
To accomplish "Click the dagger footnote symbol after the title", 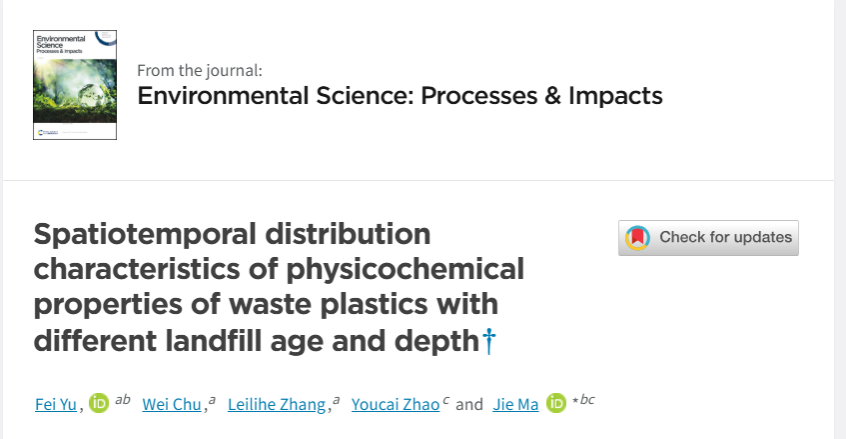I will click(489, 342).
